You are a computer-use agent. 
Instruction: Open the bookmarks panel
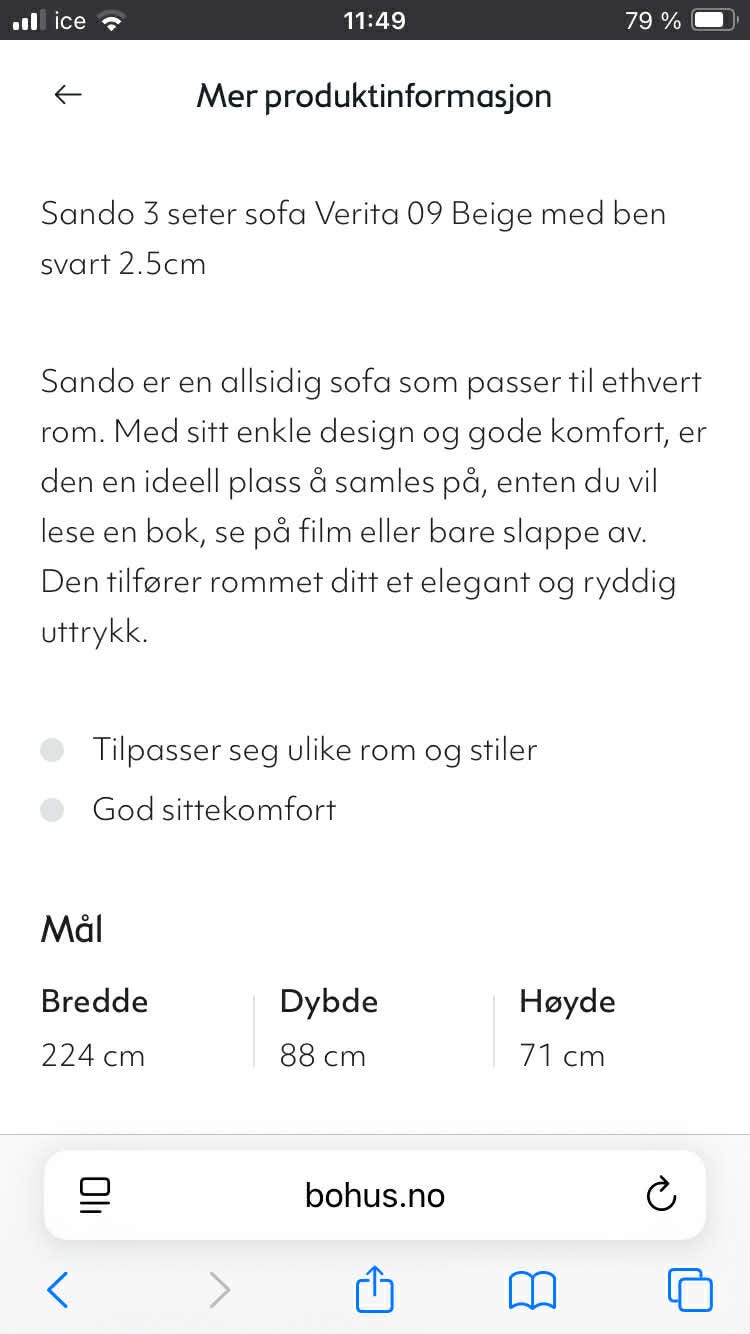pyautogui.click(x=532, y=1290)
